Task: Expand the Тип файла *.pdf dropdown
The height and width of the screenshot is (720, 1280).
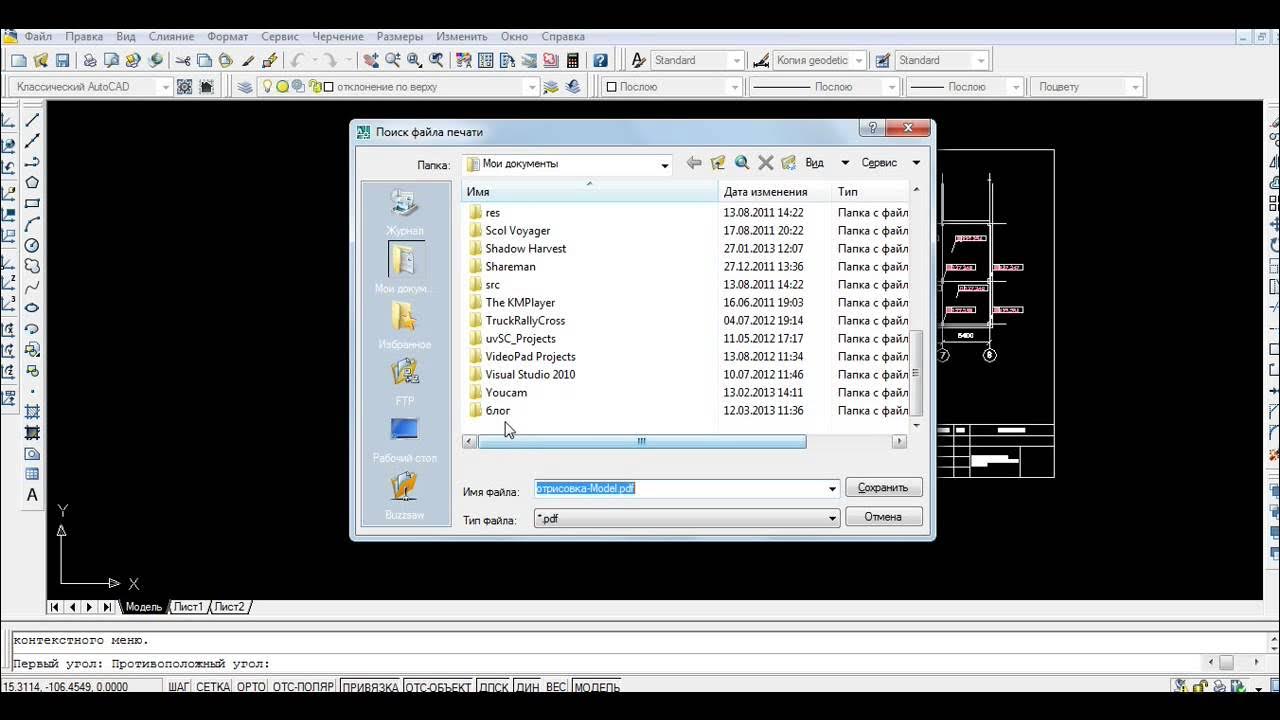Action: [x=832, y=518]
